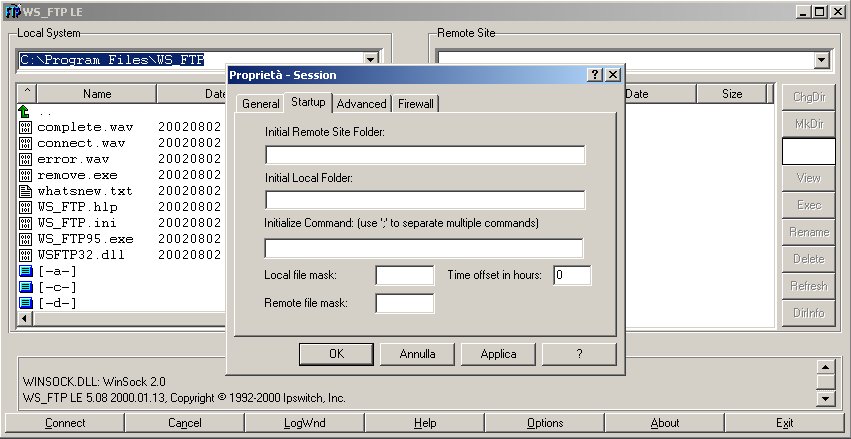The height and width of the screenshot is (439, 851).
Task: Click the log area scroll down arrow
Action: pos(825,399)
